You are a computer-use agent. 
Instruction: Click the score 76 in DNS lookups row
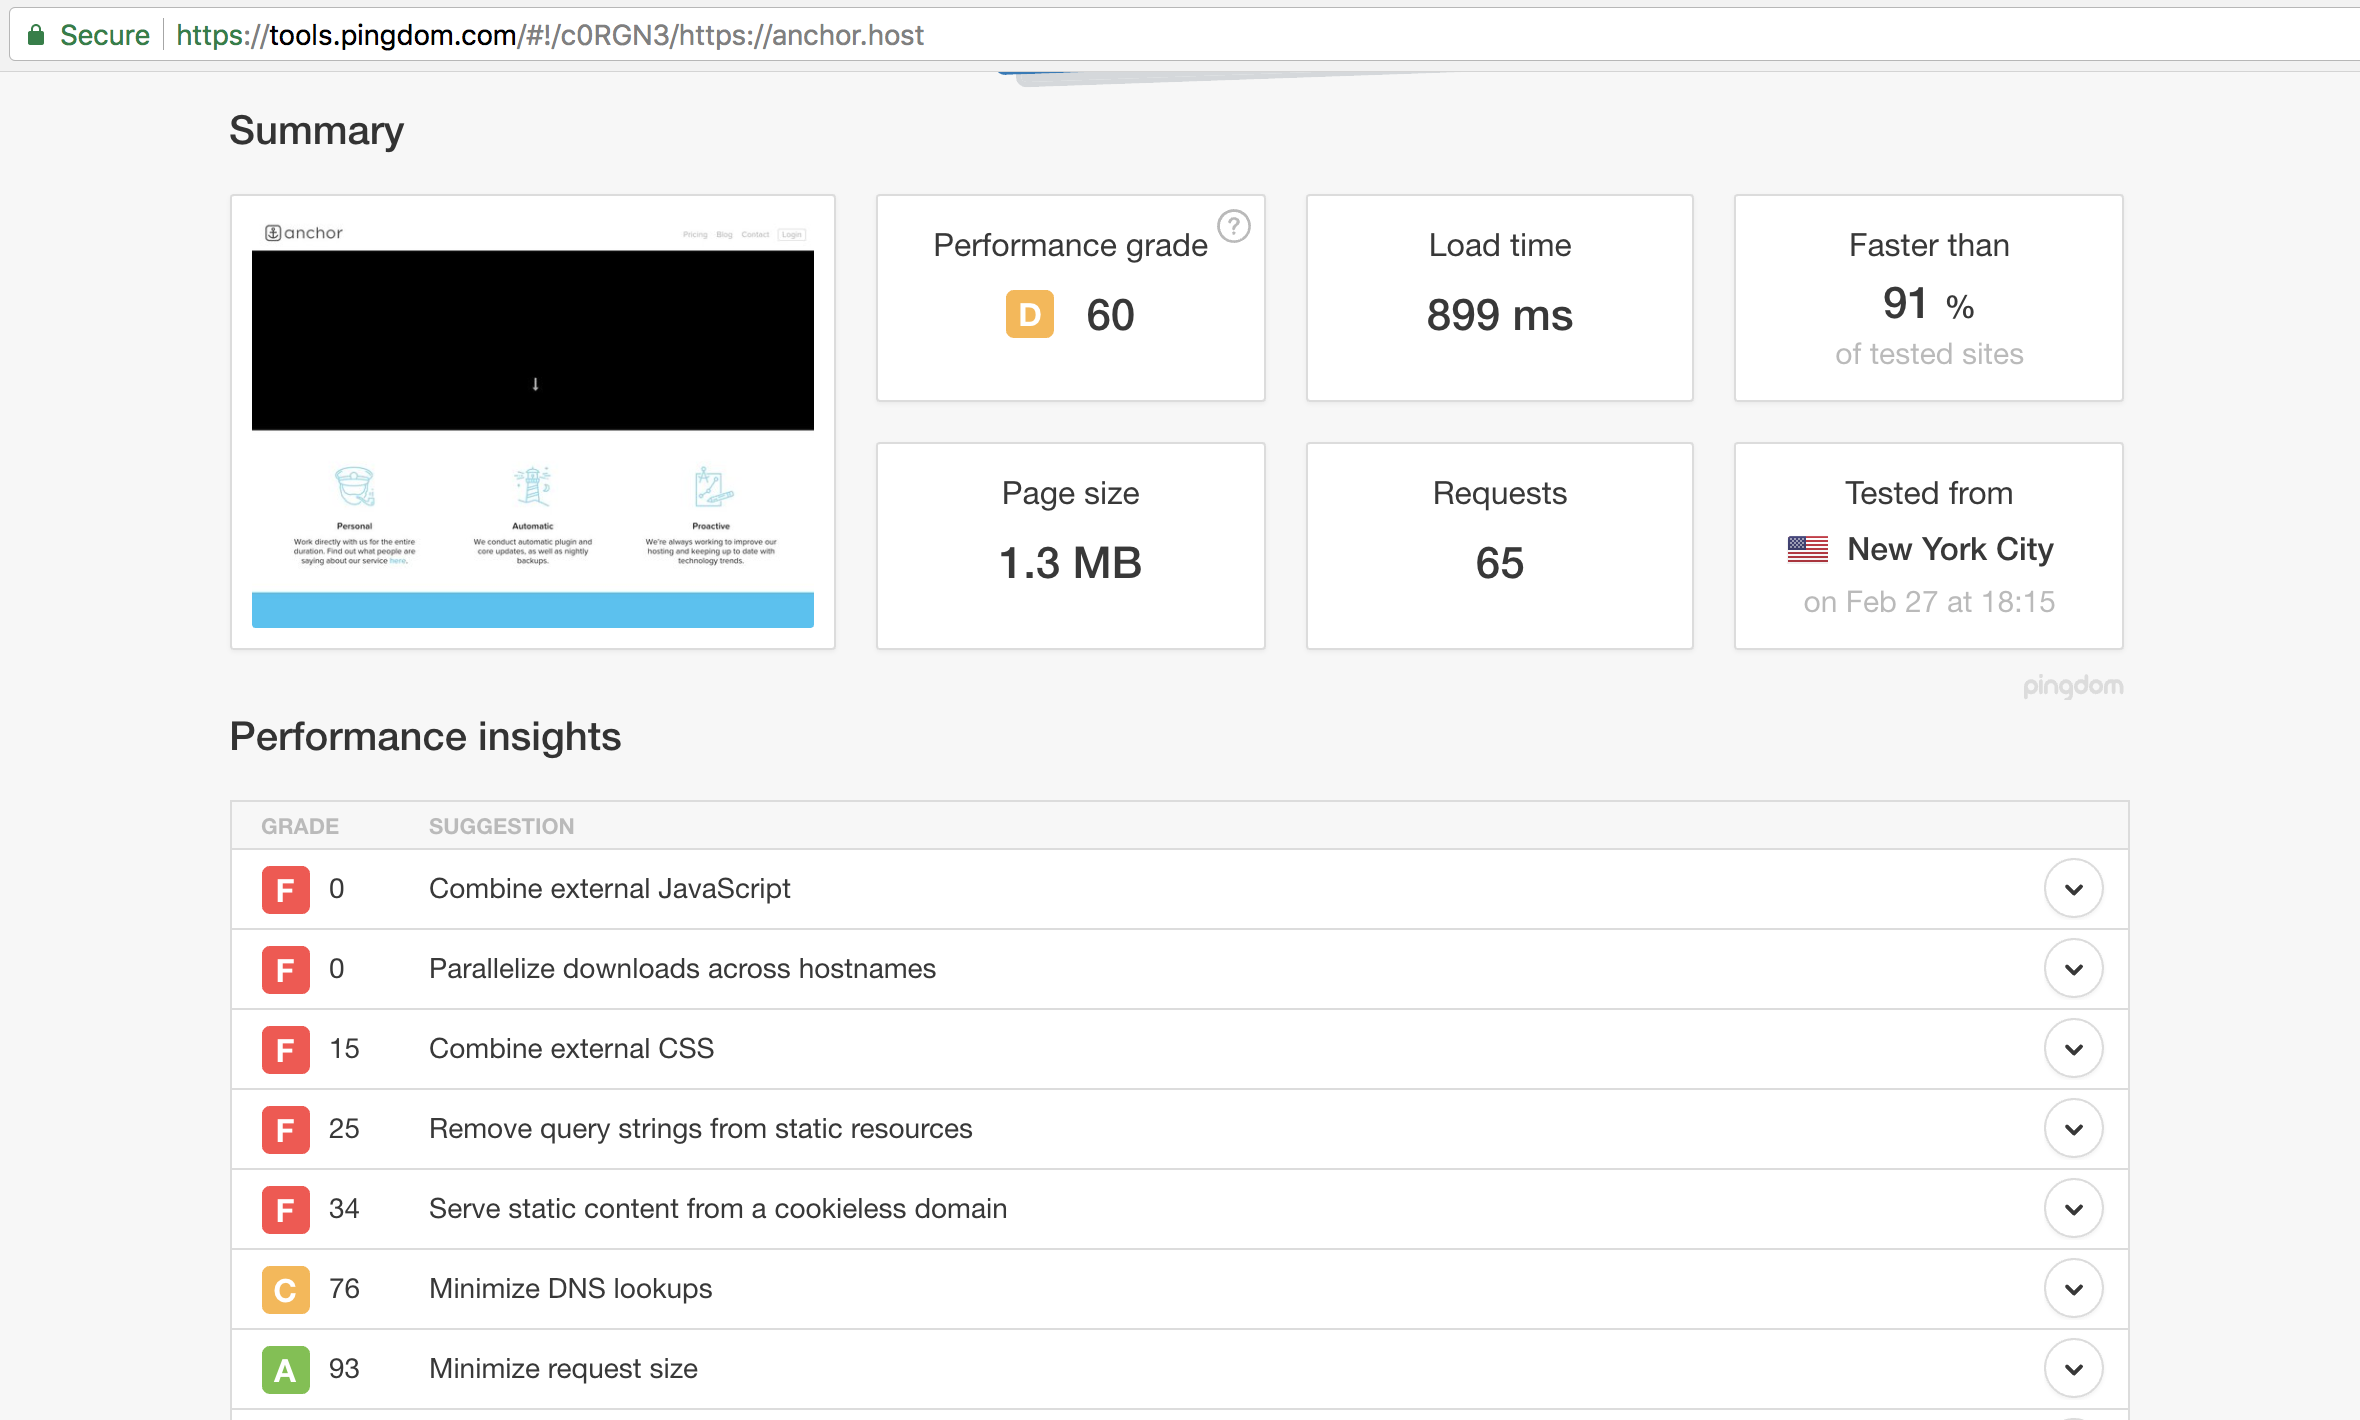pos(344,1289)
